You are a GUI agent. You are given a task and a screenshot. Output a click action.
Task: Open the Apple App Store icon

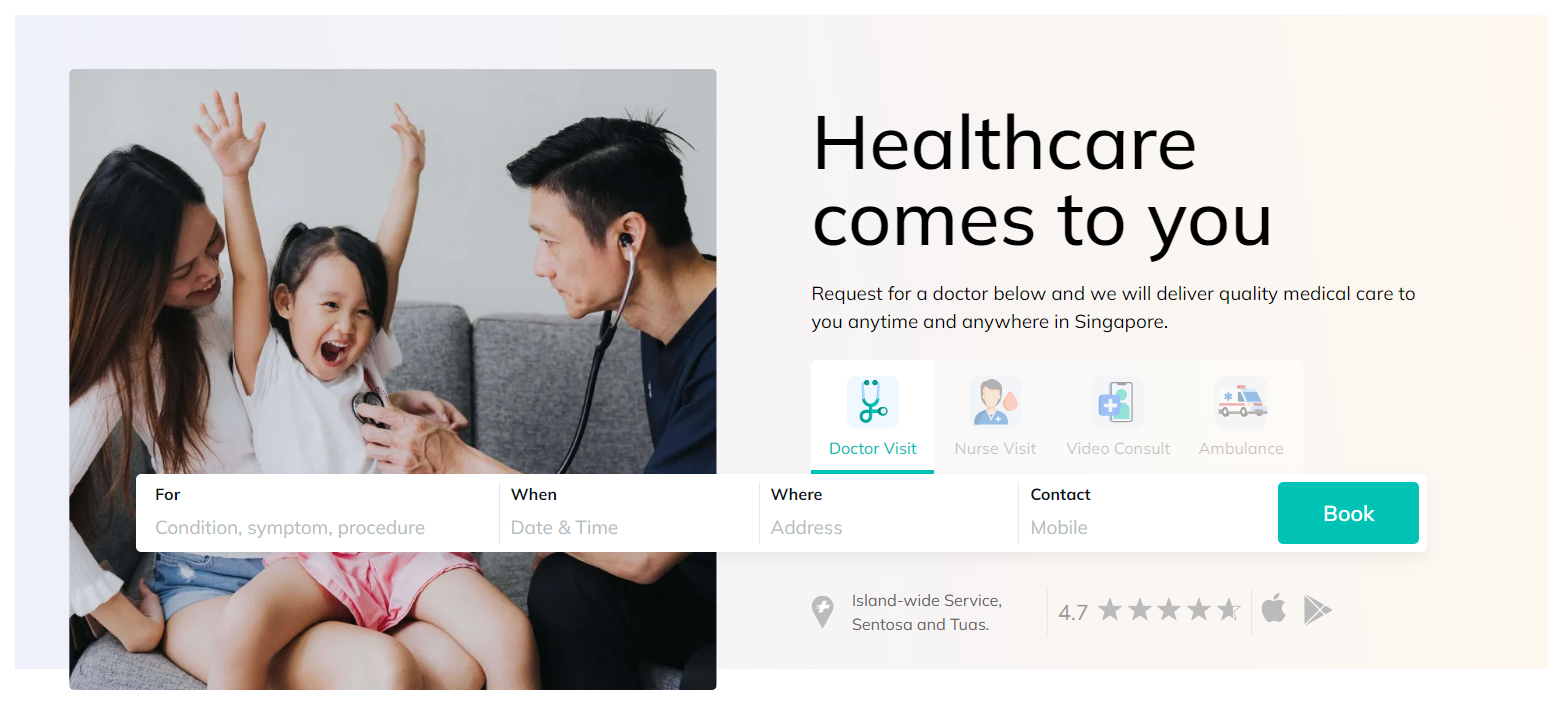pyautogui.click(x=1273, y=609)
